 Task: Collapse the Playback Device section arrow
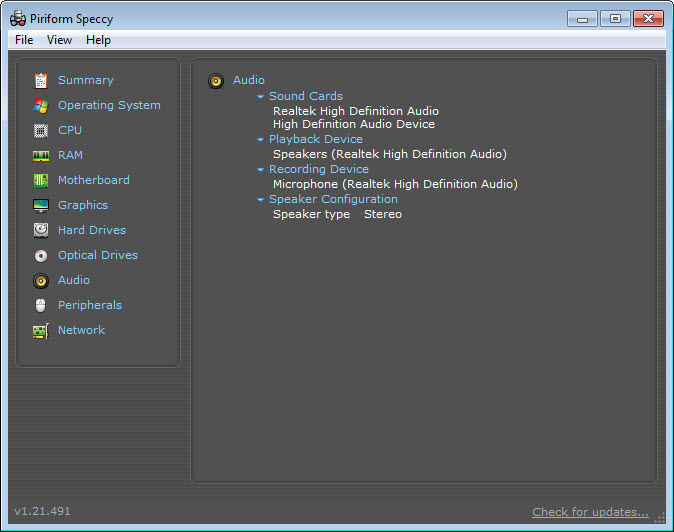(x=260, y=140)
